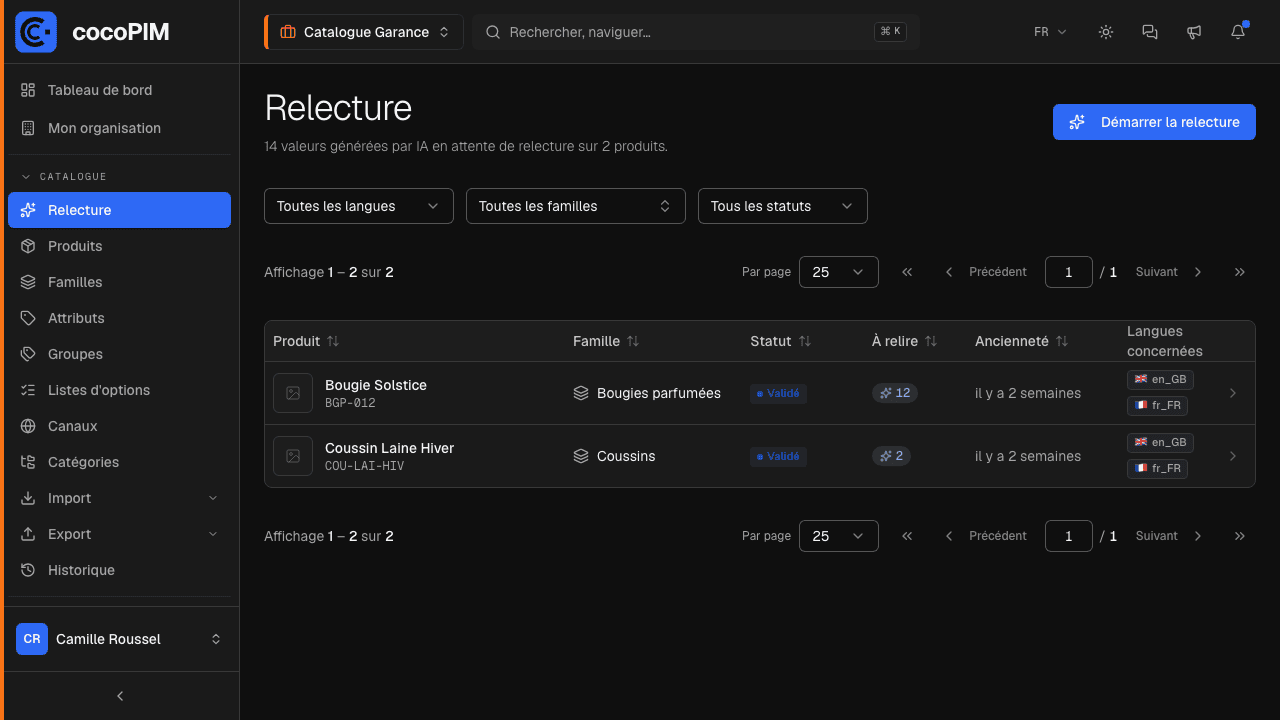This screenshot has height=720, width=1280.
Task: Jump to last page using top pagination
Action: (1240, 272)
